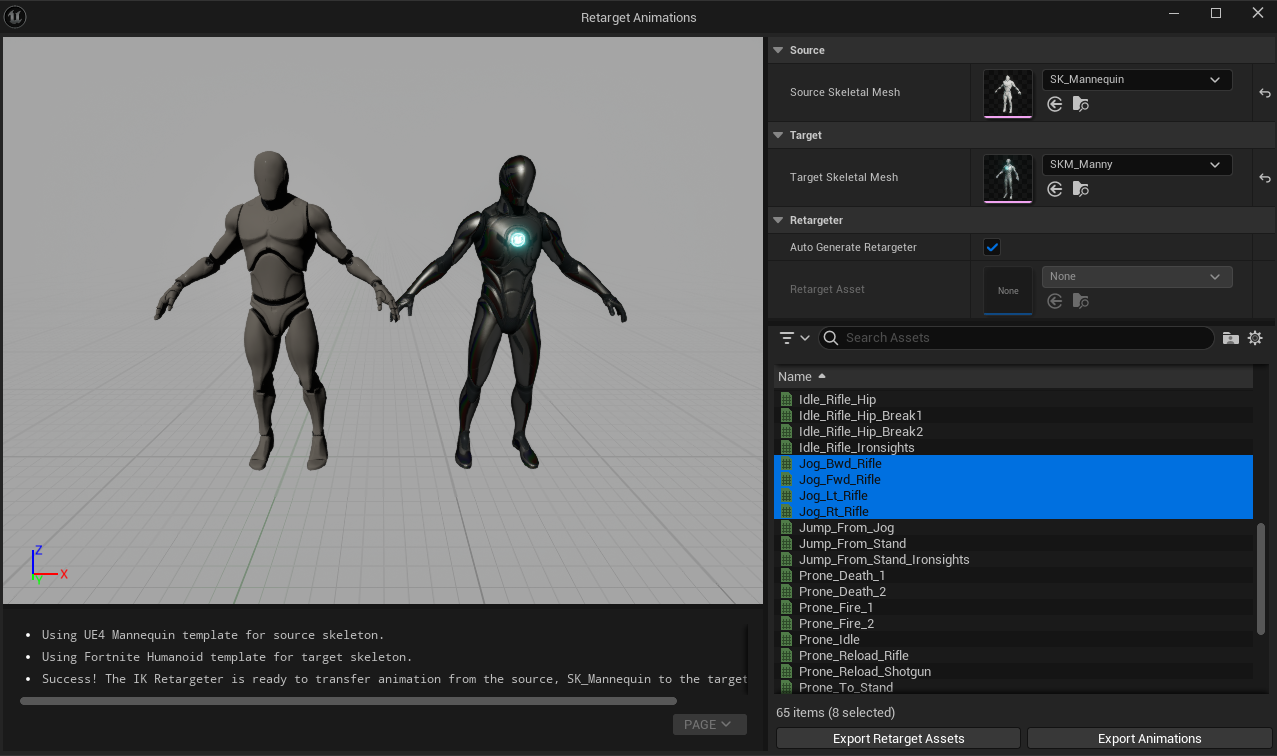
Task: Select Jog_Lt_Rifle animation
Action: (x=1013, y=496)
